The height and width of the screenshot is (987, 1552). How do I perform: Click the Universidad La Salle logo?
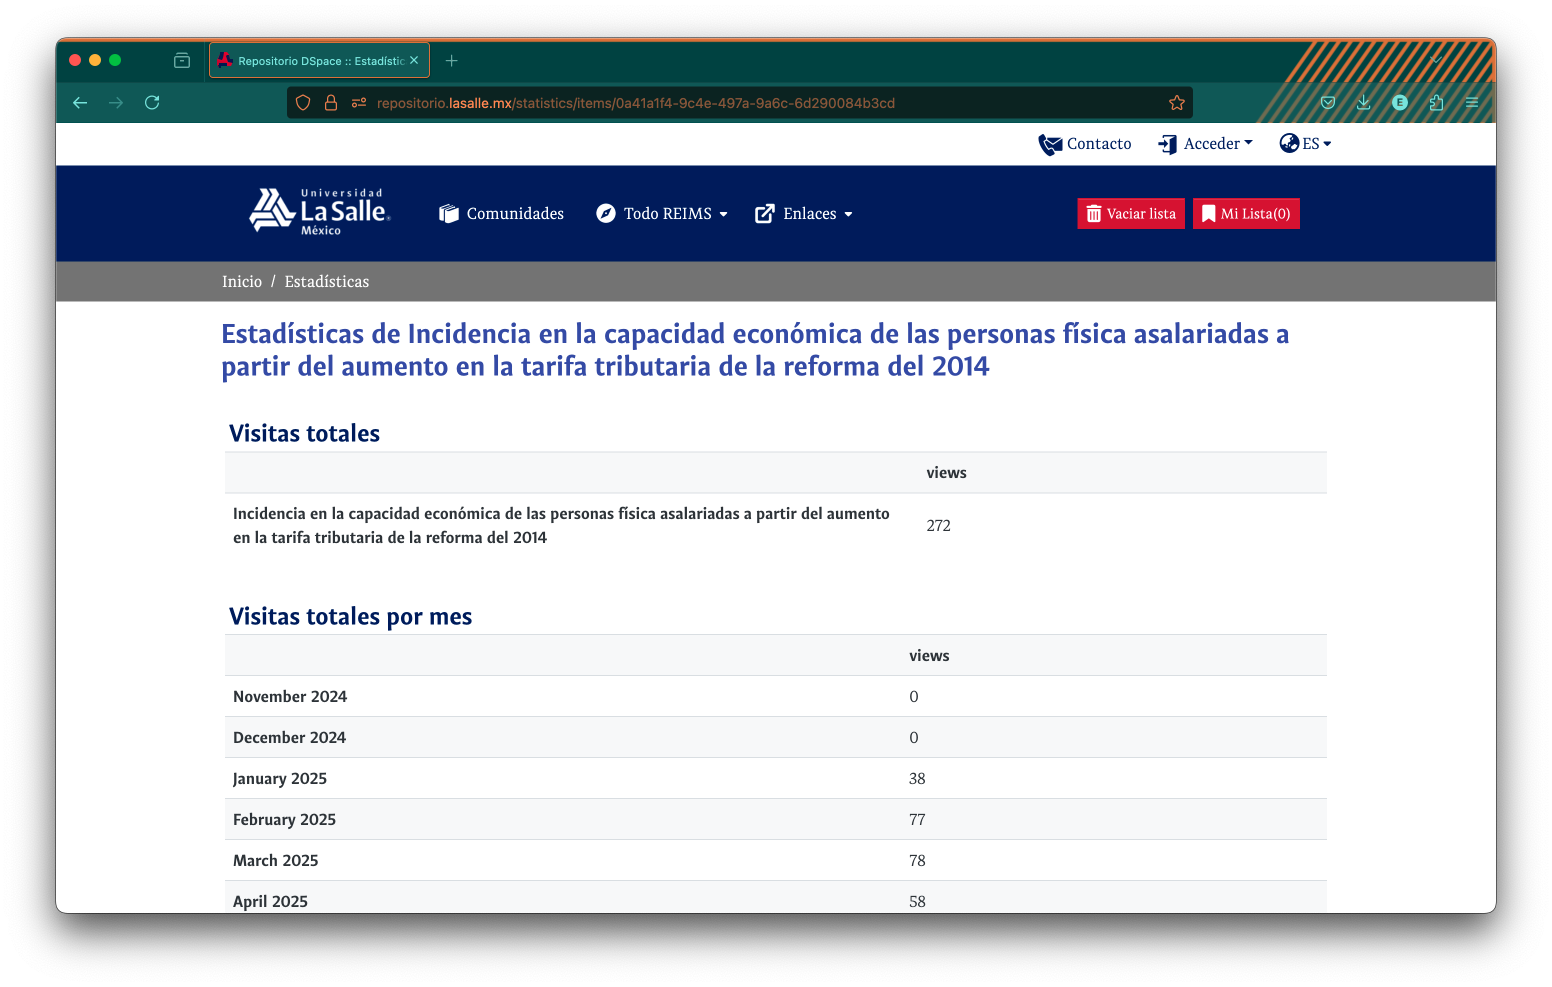click(320, 212)
